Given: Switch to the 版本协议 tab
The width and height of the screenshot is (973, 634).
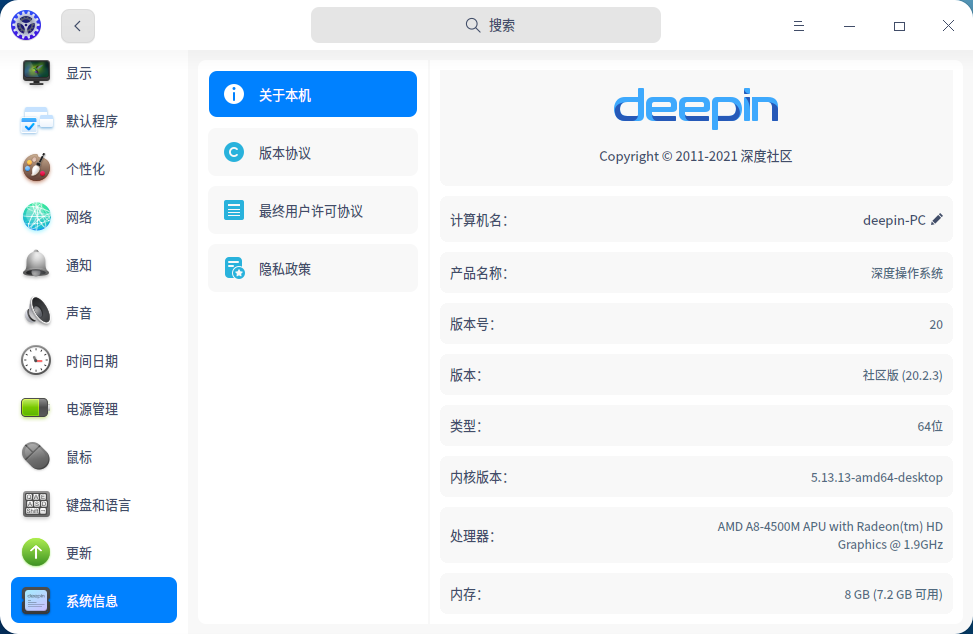Looking at the screenshot, I should [312, 151].
